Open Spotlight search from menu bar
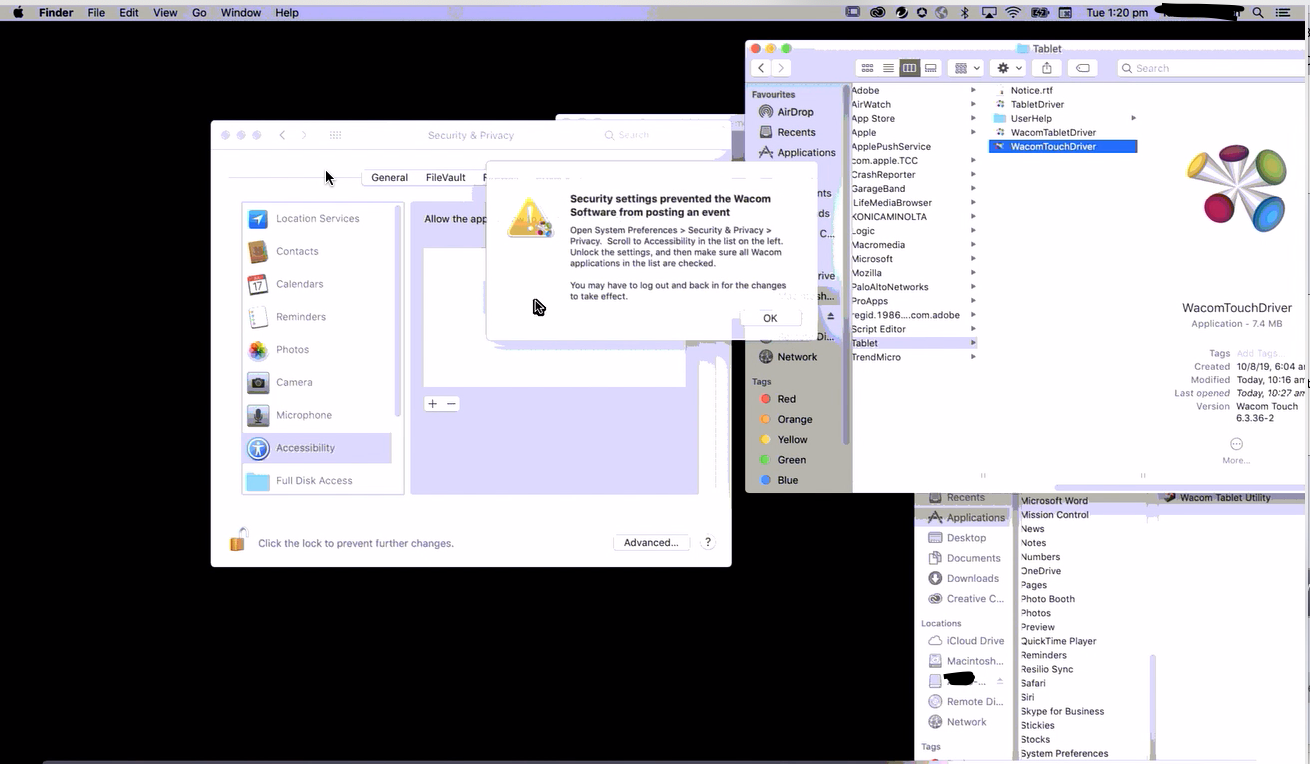Viewport: 1310px width, 764px height. (1258, 12)
